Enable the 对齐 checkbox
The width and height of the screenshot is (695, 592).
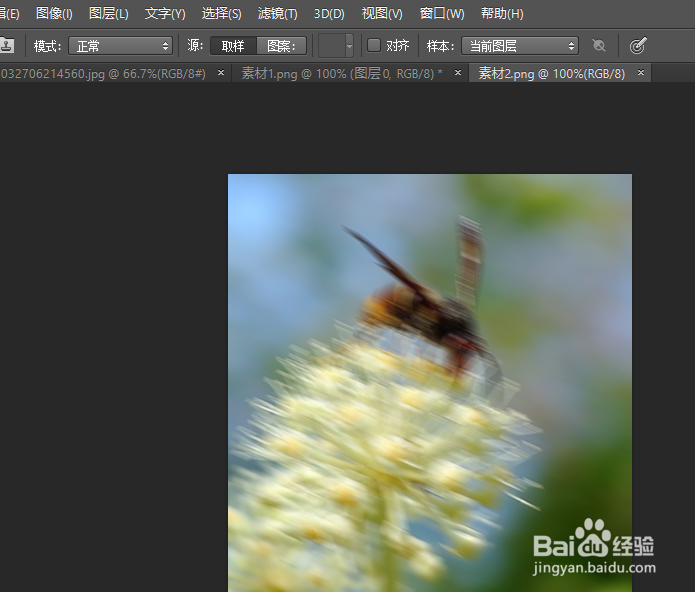374,45
